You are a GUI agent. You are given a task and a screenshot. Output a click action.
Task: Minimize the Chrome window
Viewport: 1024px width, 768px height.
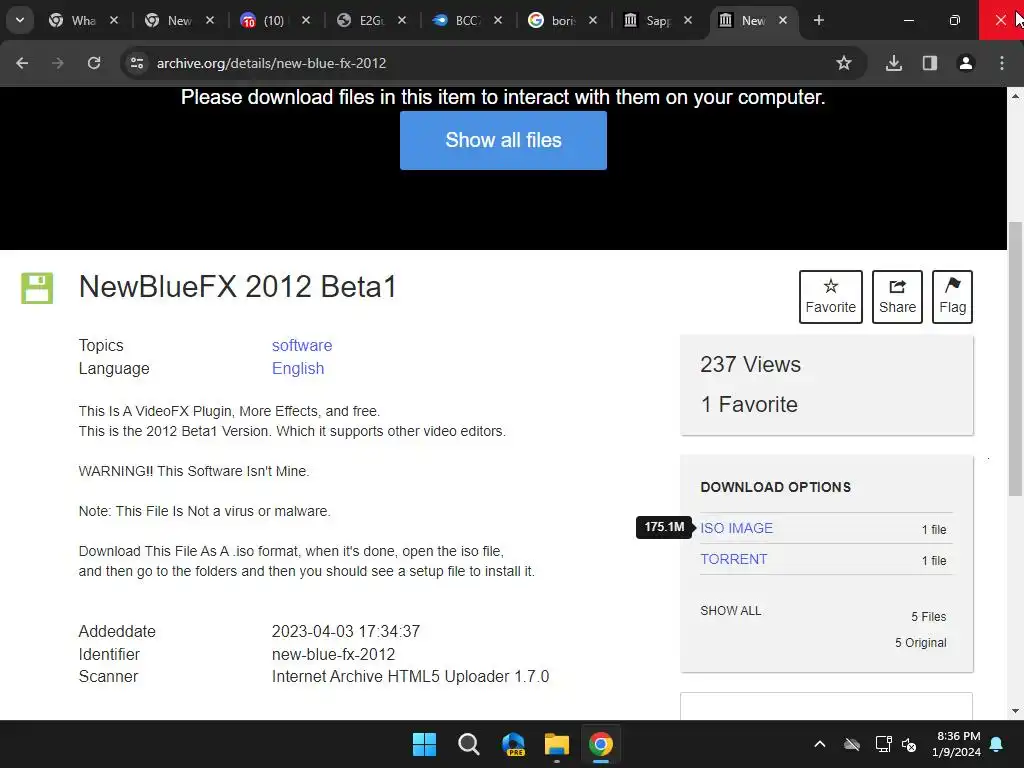908,20
